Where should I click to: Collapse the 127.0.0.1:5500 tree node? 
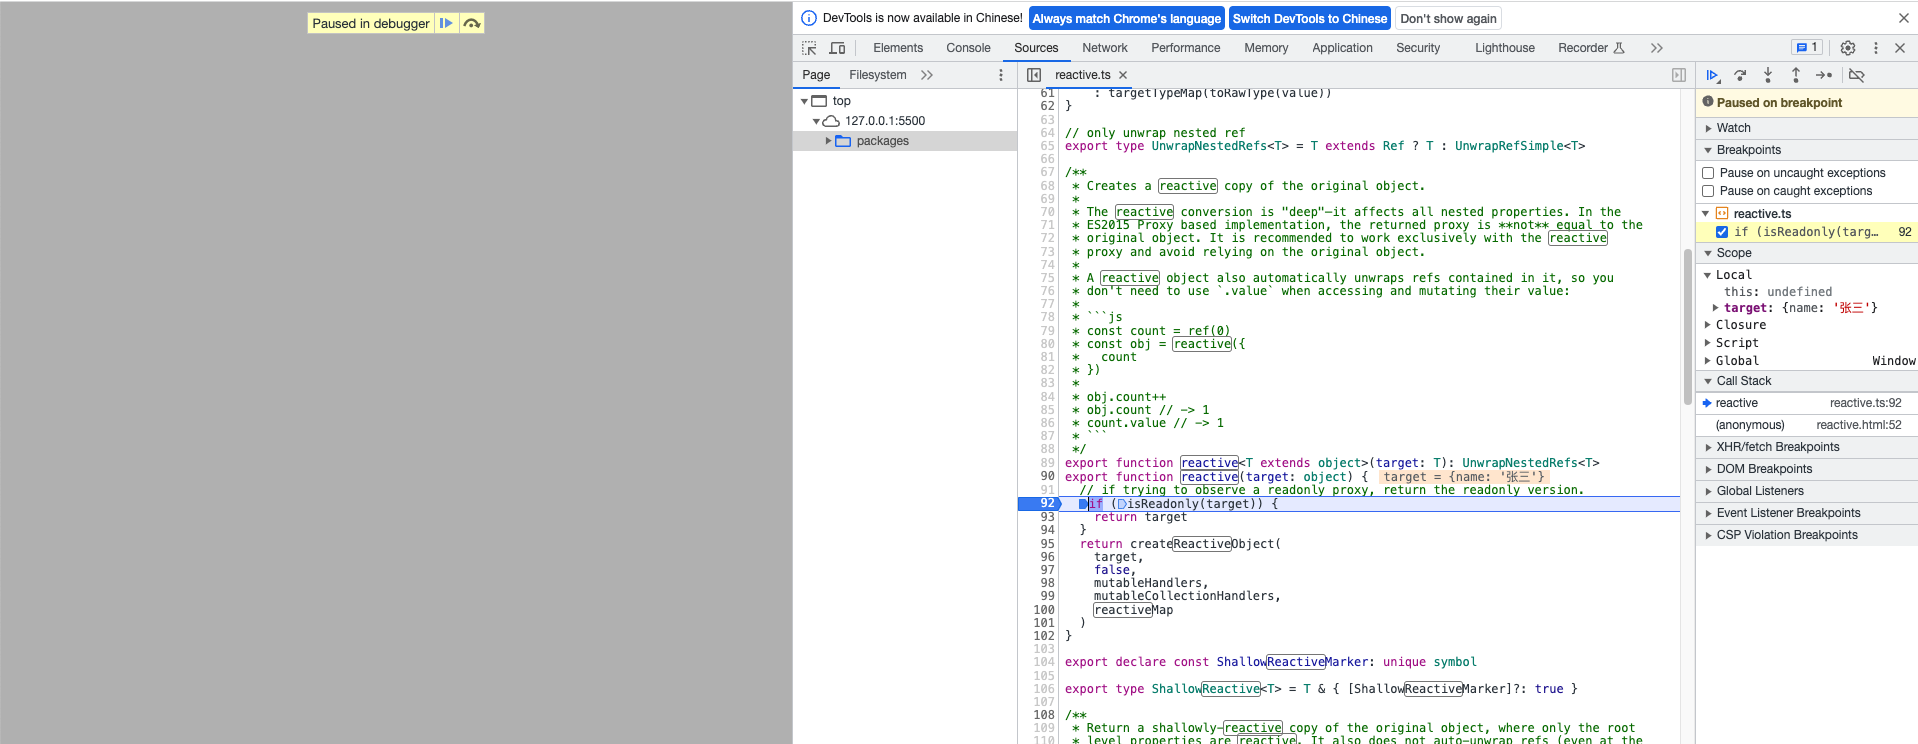coord(816,121)
